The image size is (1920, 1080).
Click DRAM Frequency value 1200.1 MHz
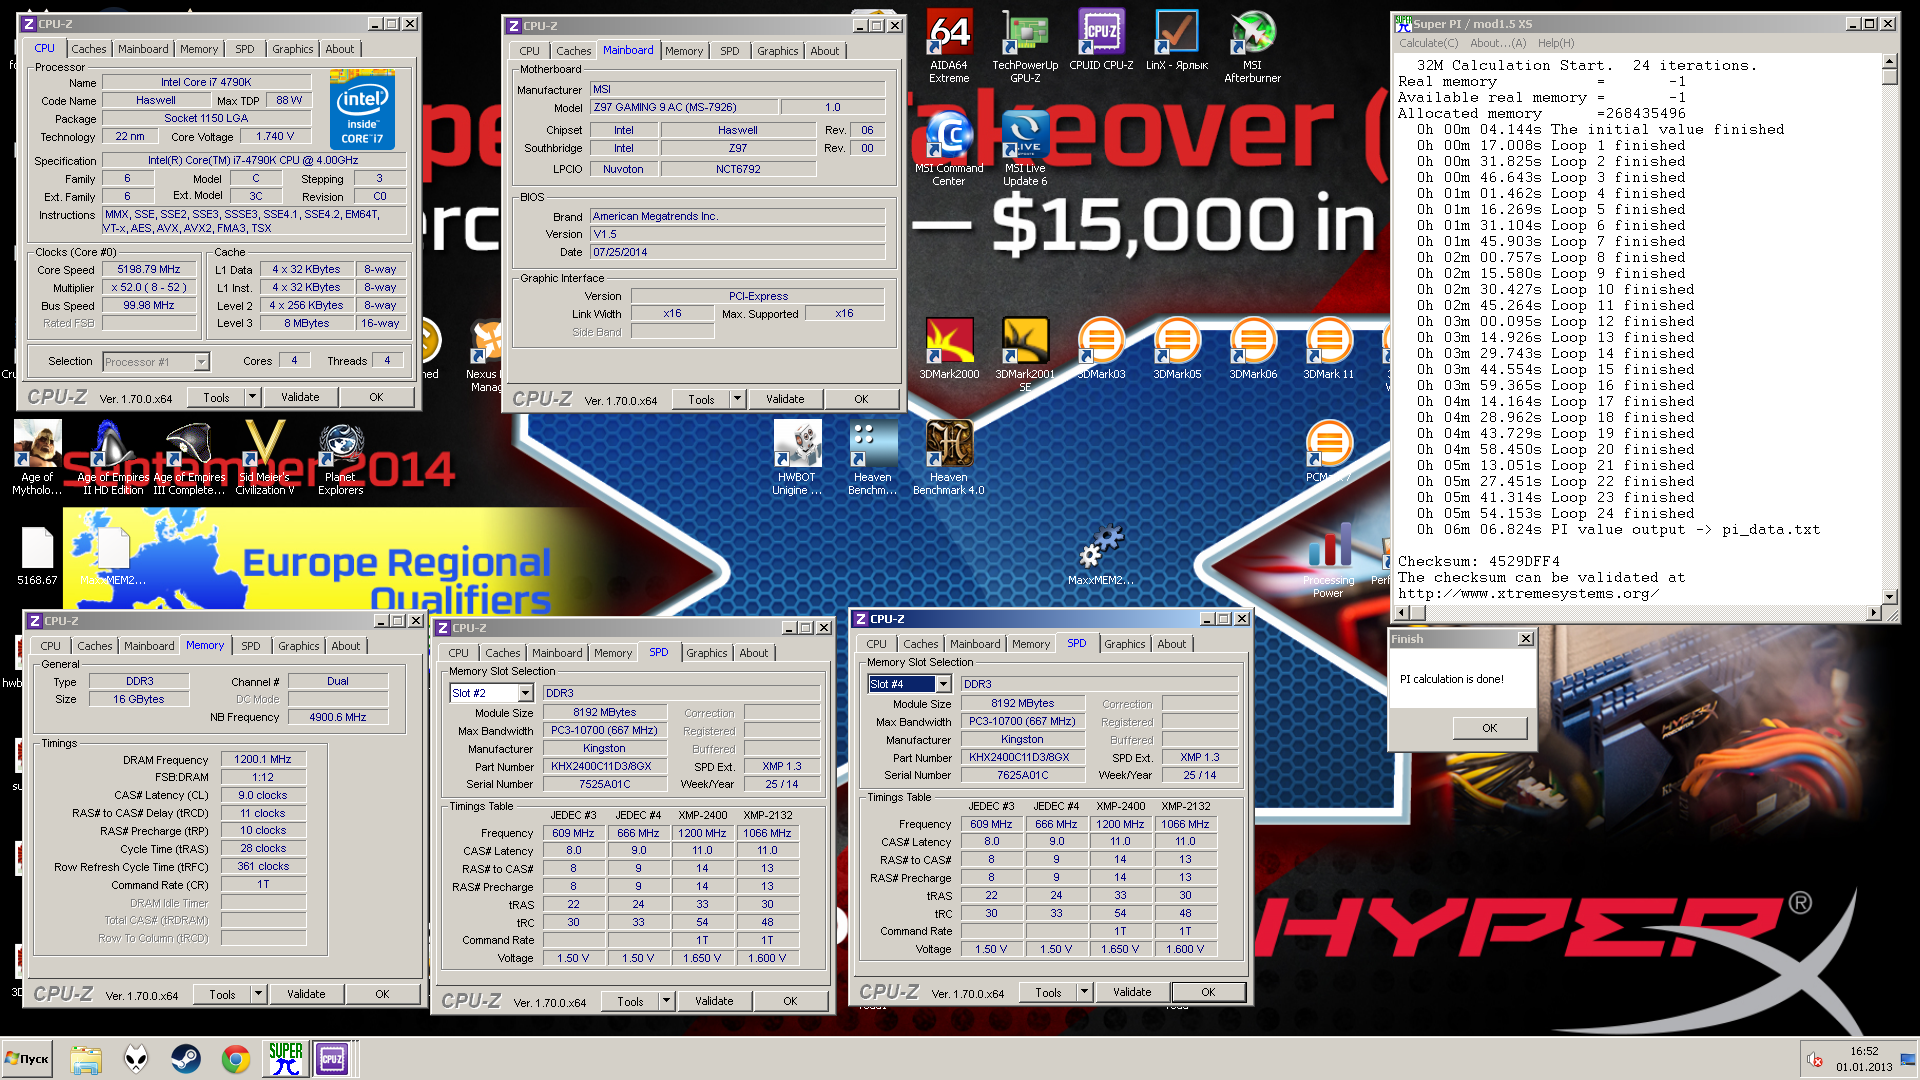click(x=262, y=759)
